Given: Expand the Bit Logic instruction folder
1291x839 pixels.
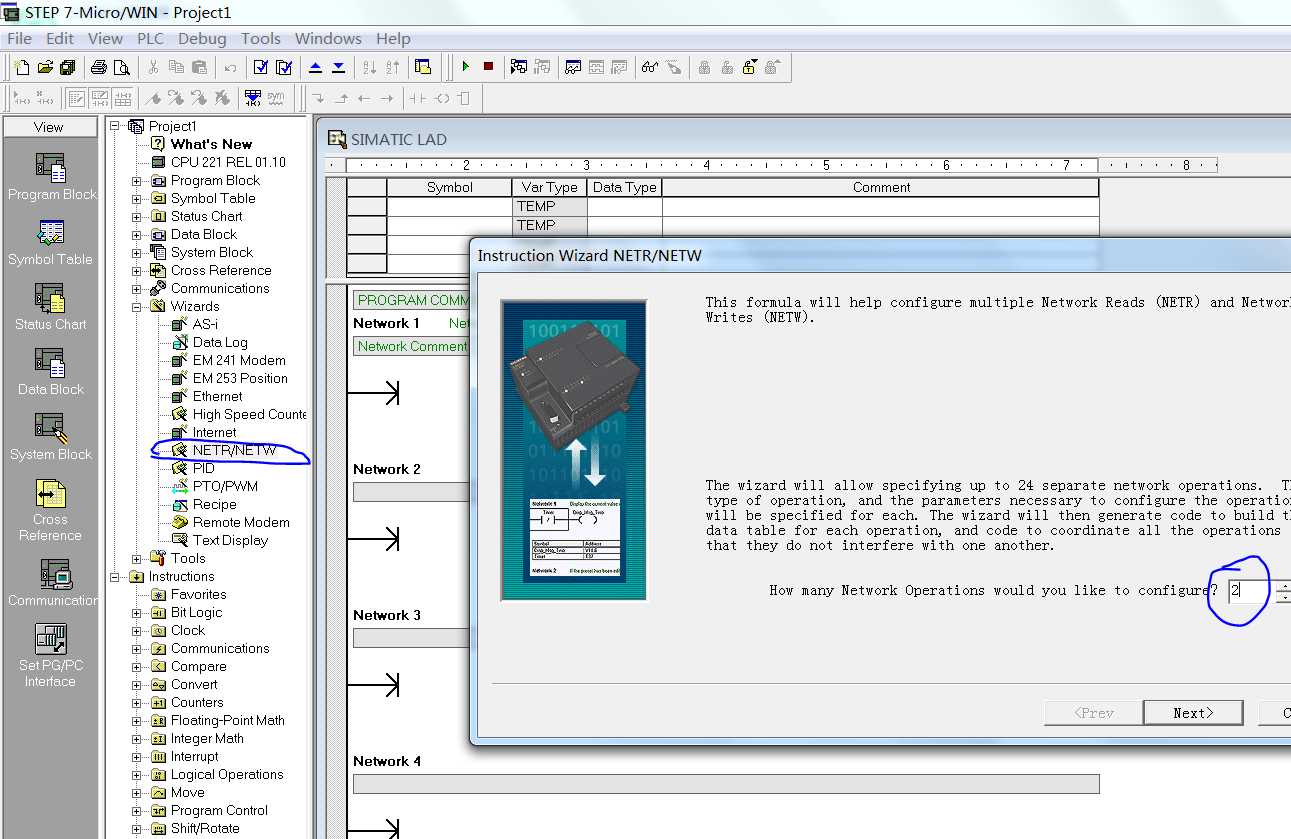Looking at the screenshot, I should tap(137, 613).
